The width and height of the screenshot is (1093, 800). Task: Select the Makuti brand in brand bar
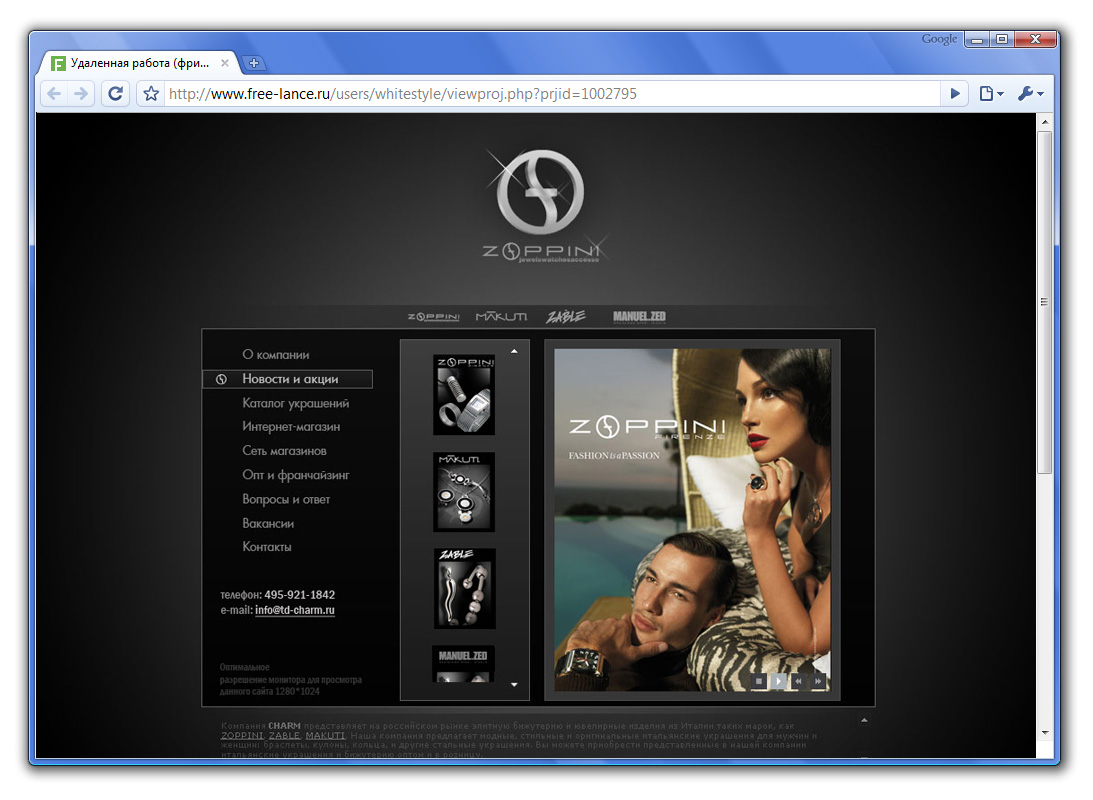click(501, 316)
